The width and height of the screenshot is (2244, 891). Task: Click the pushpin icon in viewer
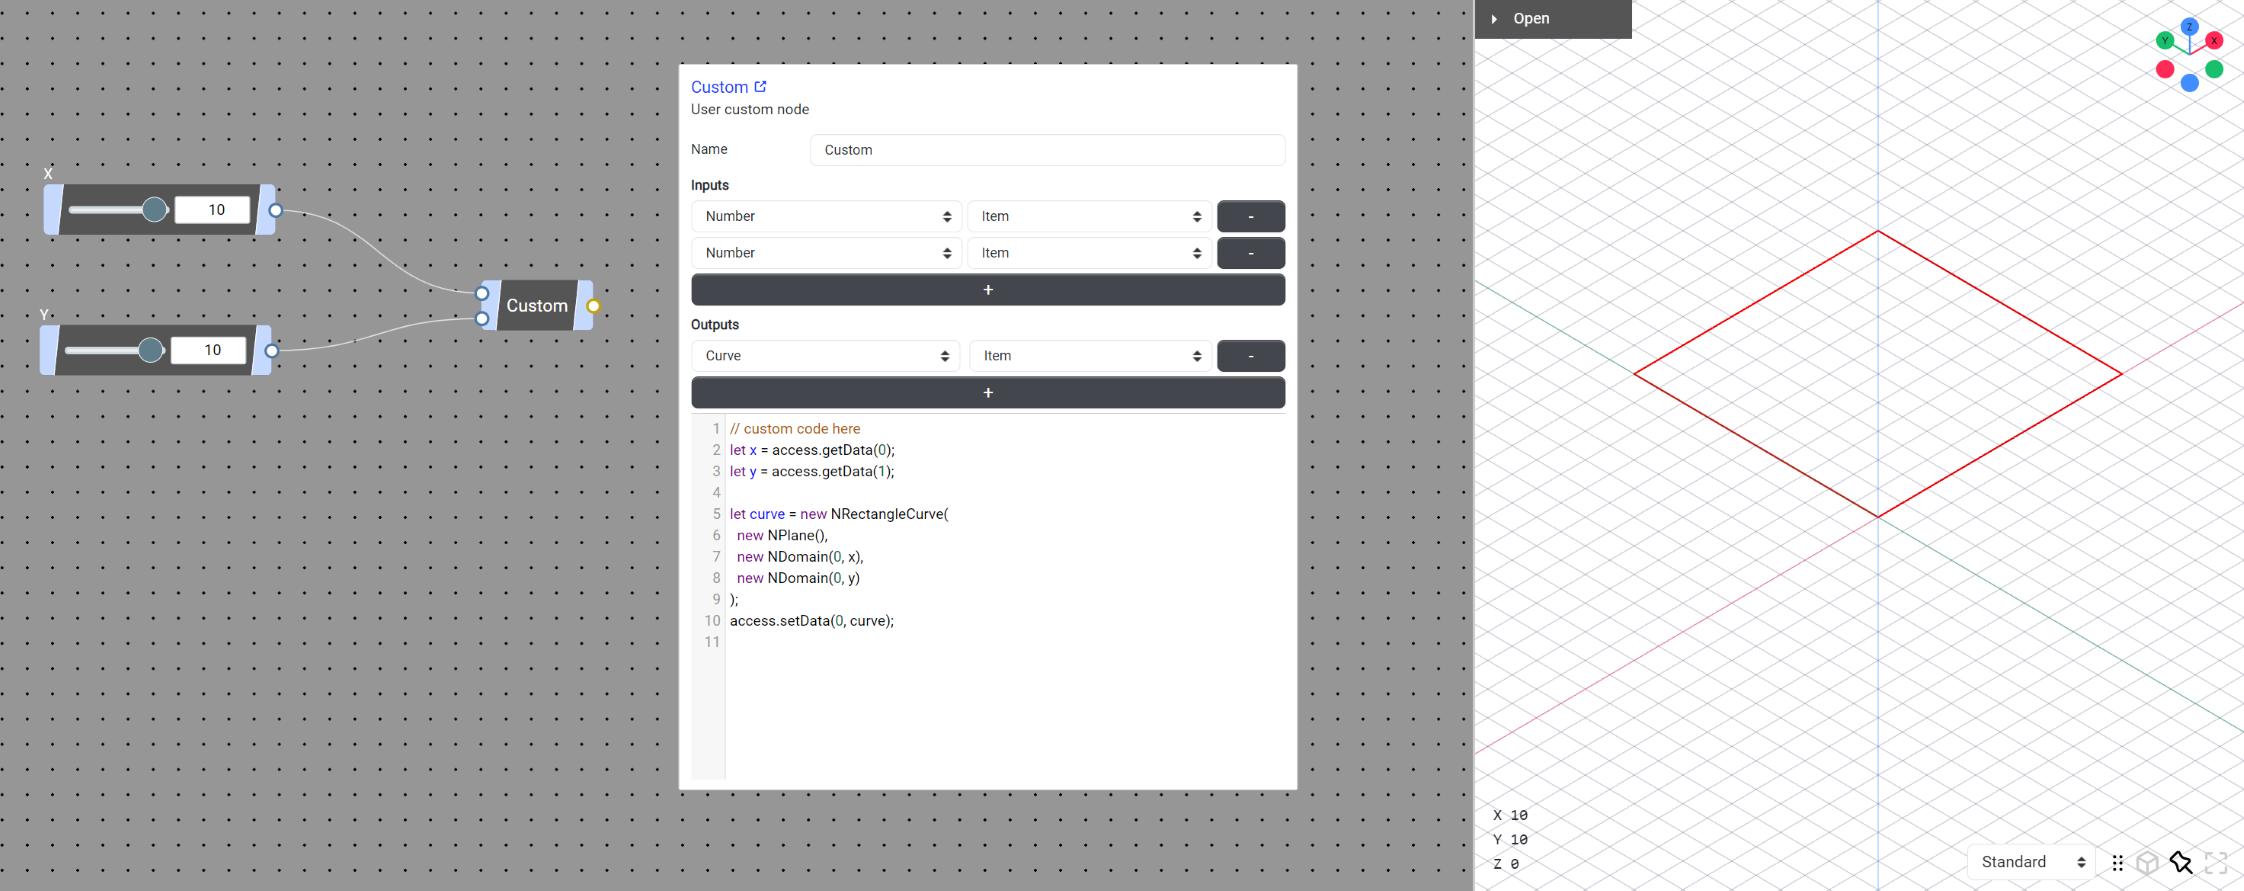click(2181, 863)
